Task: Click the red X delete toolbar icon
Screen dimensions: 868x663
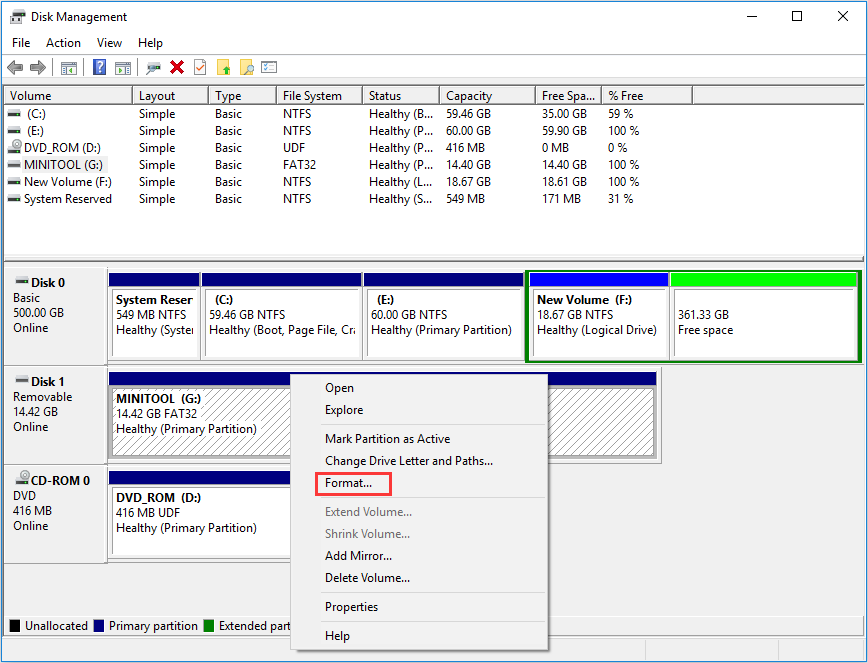Action: coord(177,67)
